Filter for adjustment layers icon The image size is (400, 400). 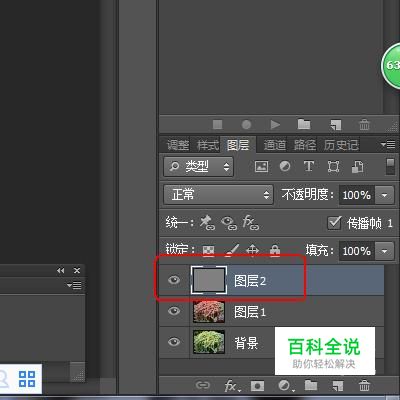(x=285, y=166)
